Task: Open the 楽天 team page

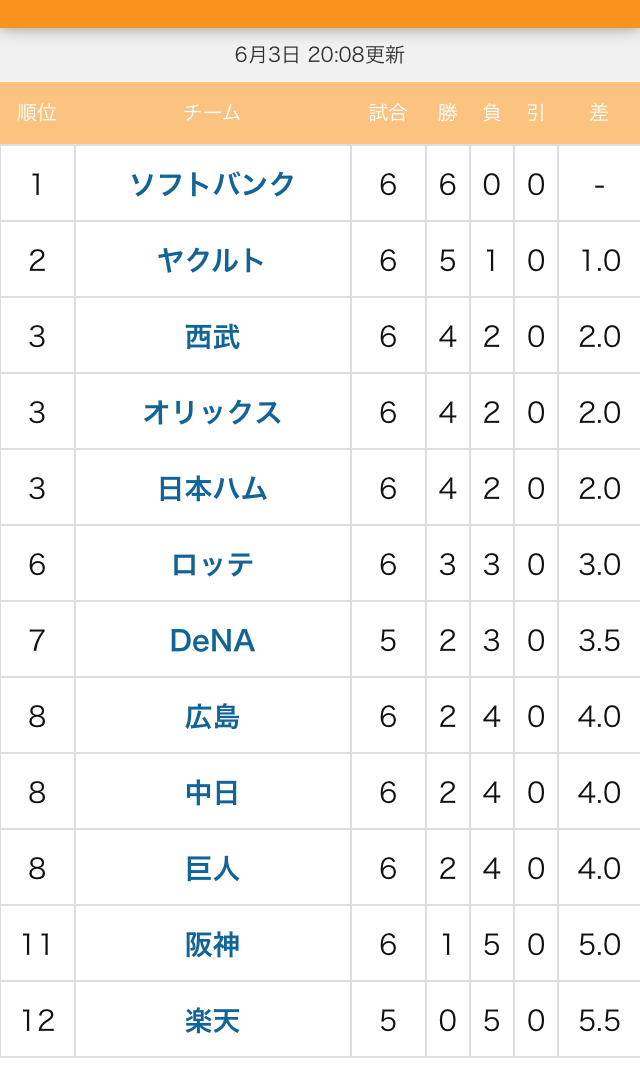Action: coord(212,1021)
